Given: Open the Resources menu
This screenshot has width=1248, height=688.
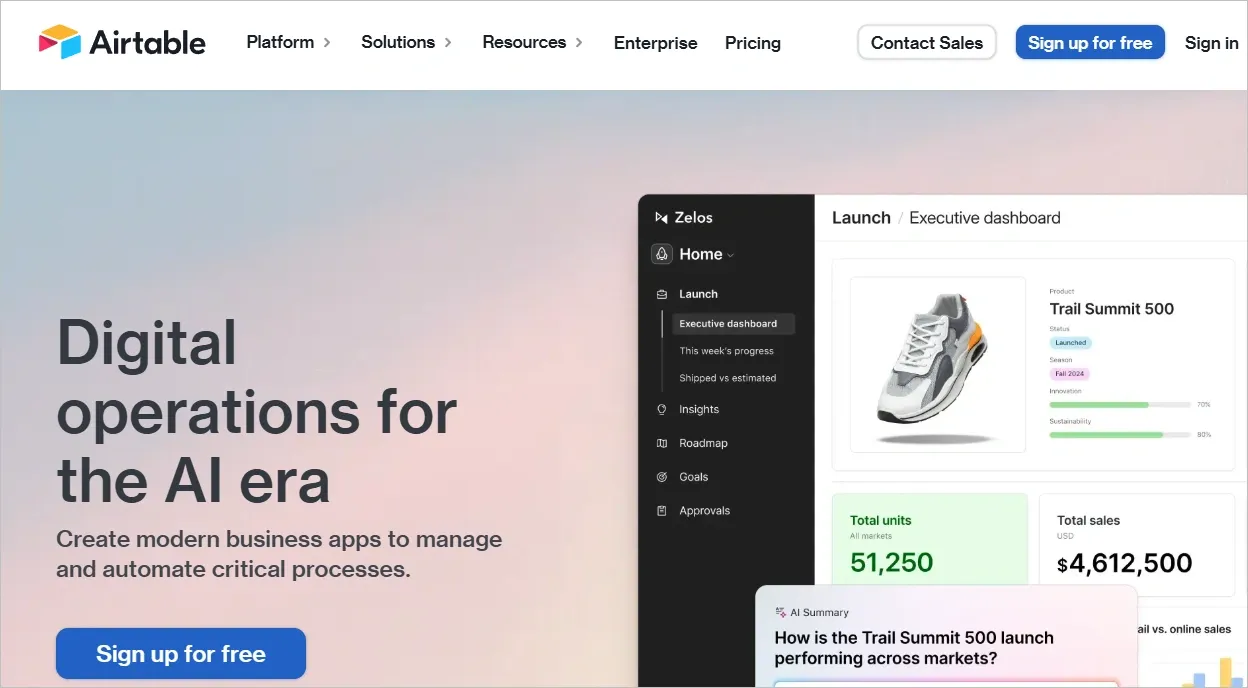Looking at the screenshot, I should coord(580,43).
